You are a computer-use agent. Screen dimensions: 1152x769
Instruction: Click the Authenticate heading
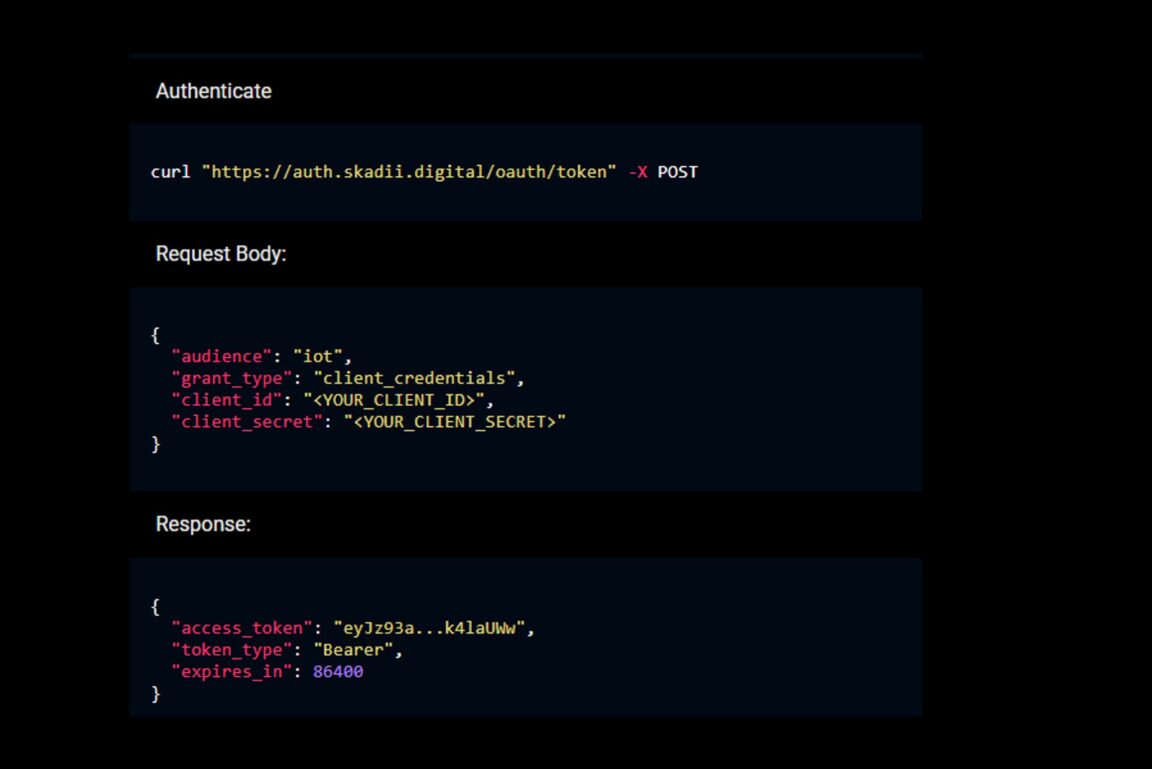(x=213, y=91)
